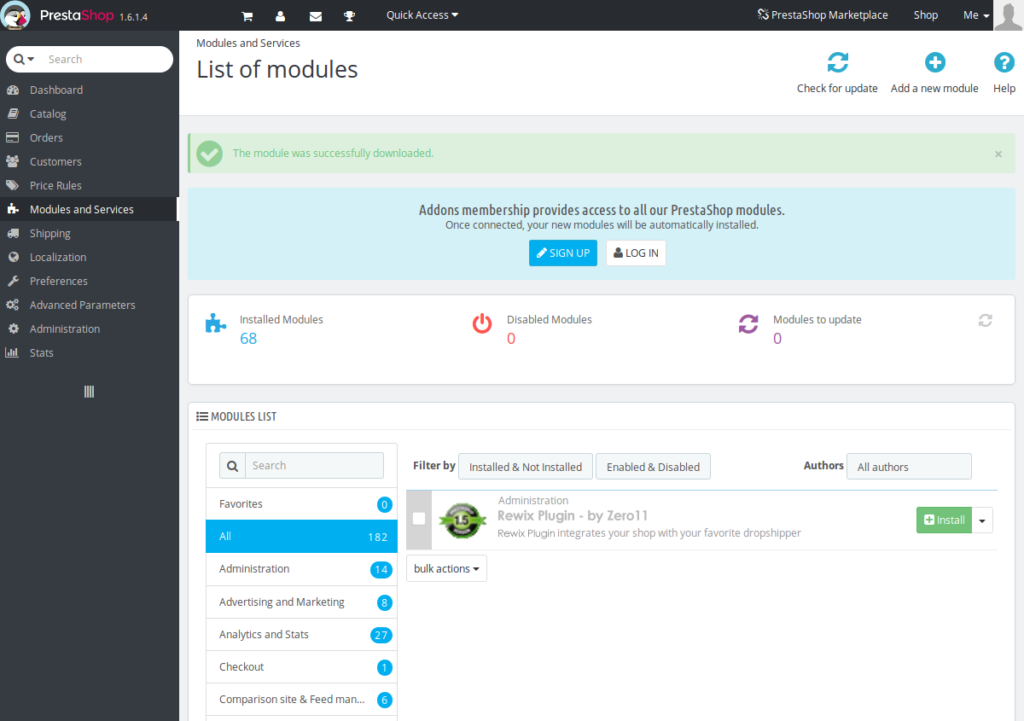Filter by Analytics and Stats category
Screen dimensions: 1024x721
pos(302,634)
